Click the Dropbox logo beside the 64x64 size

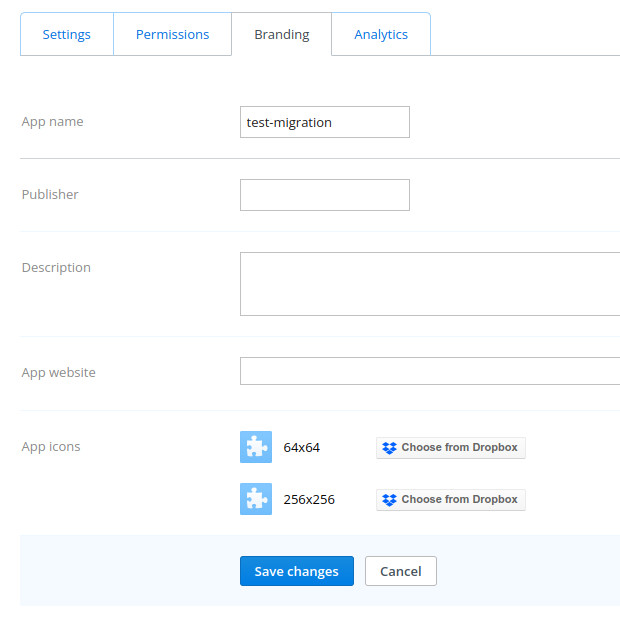[x=389, y=448]
